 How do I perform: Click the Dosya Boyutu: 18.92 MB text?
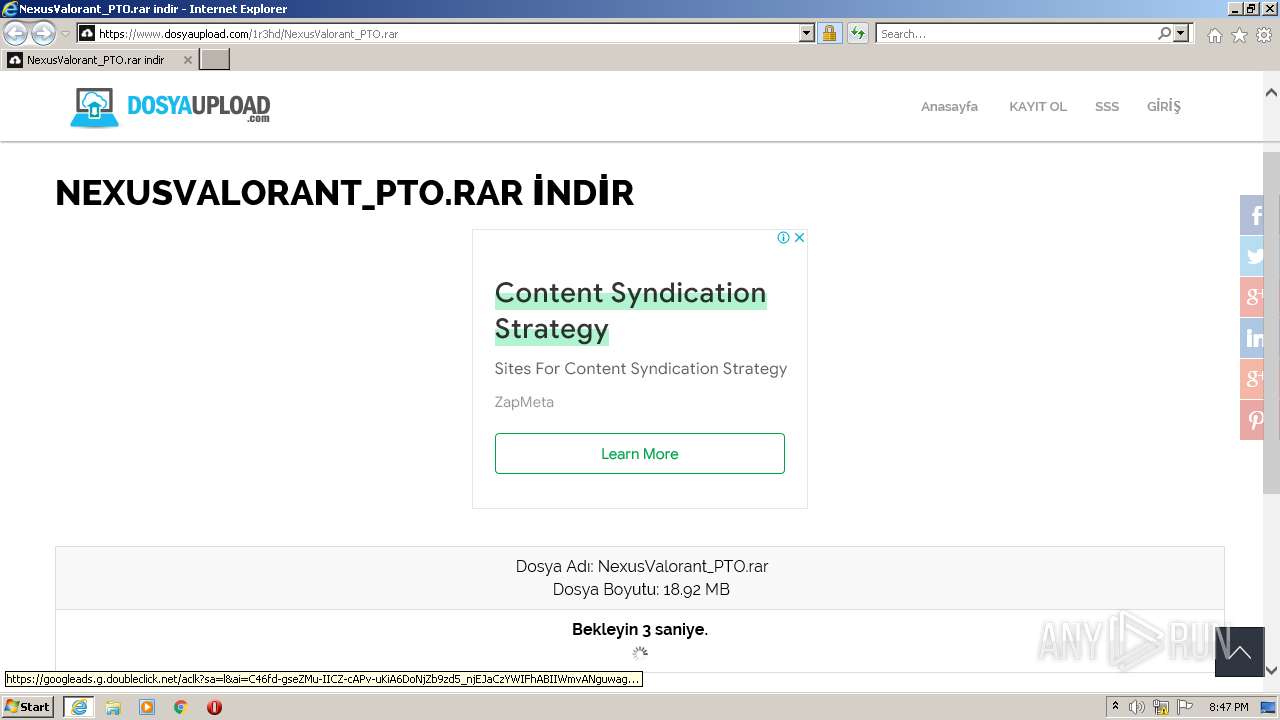(641, 589)
